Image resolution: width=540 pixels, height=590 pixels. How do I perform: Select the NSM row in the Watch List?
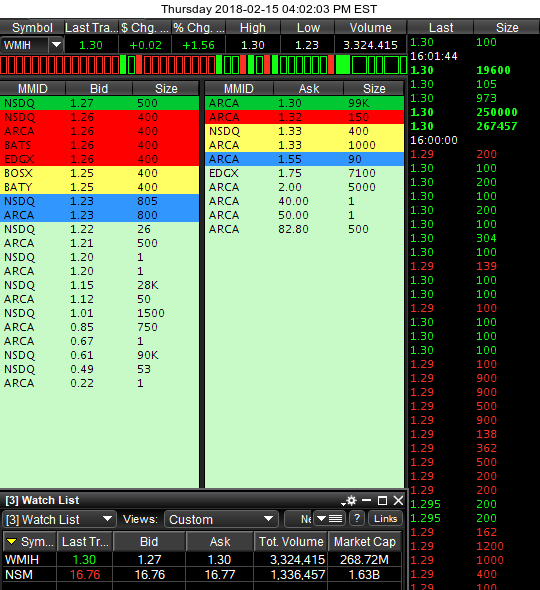click(x=202, y=575)
